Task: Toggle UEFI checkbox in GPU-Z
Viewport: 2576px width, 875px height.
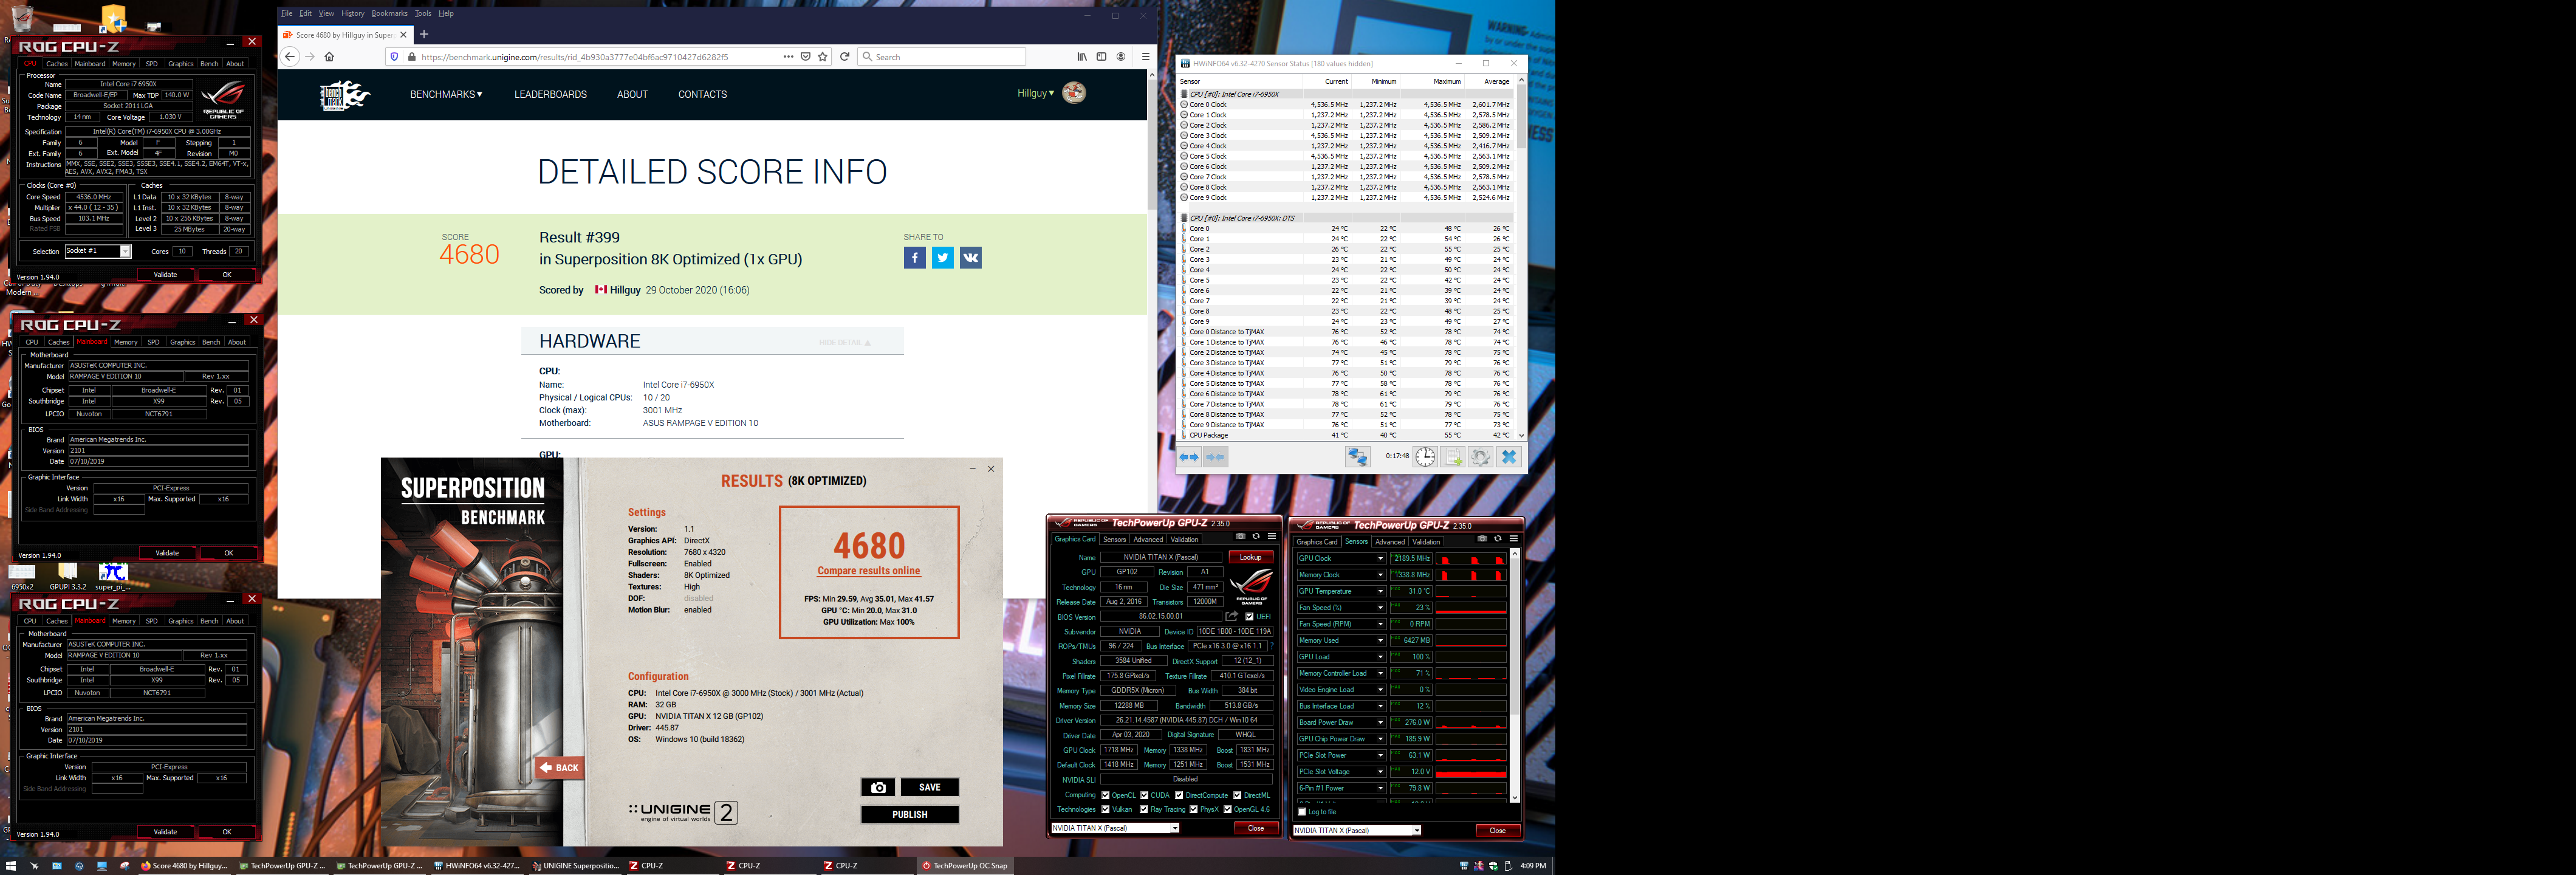Action: 1250,617
